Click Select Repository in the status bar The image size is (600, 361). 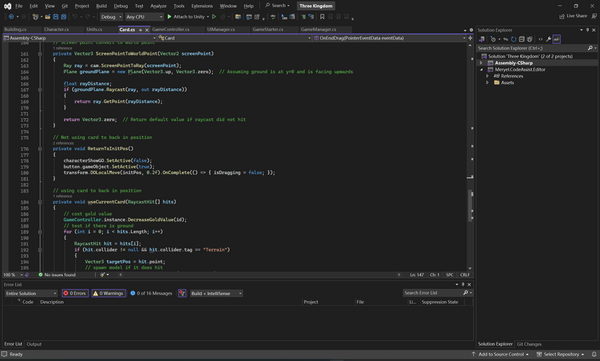tap(561, 354)
